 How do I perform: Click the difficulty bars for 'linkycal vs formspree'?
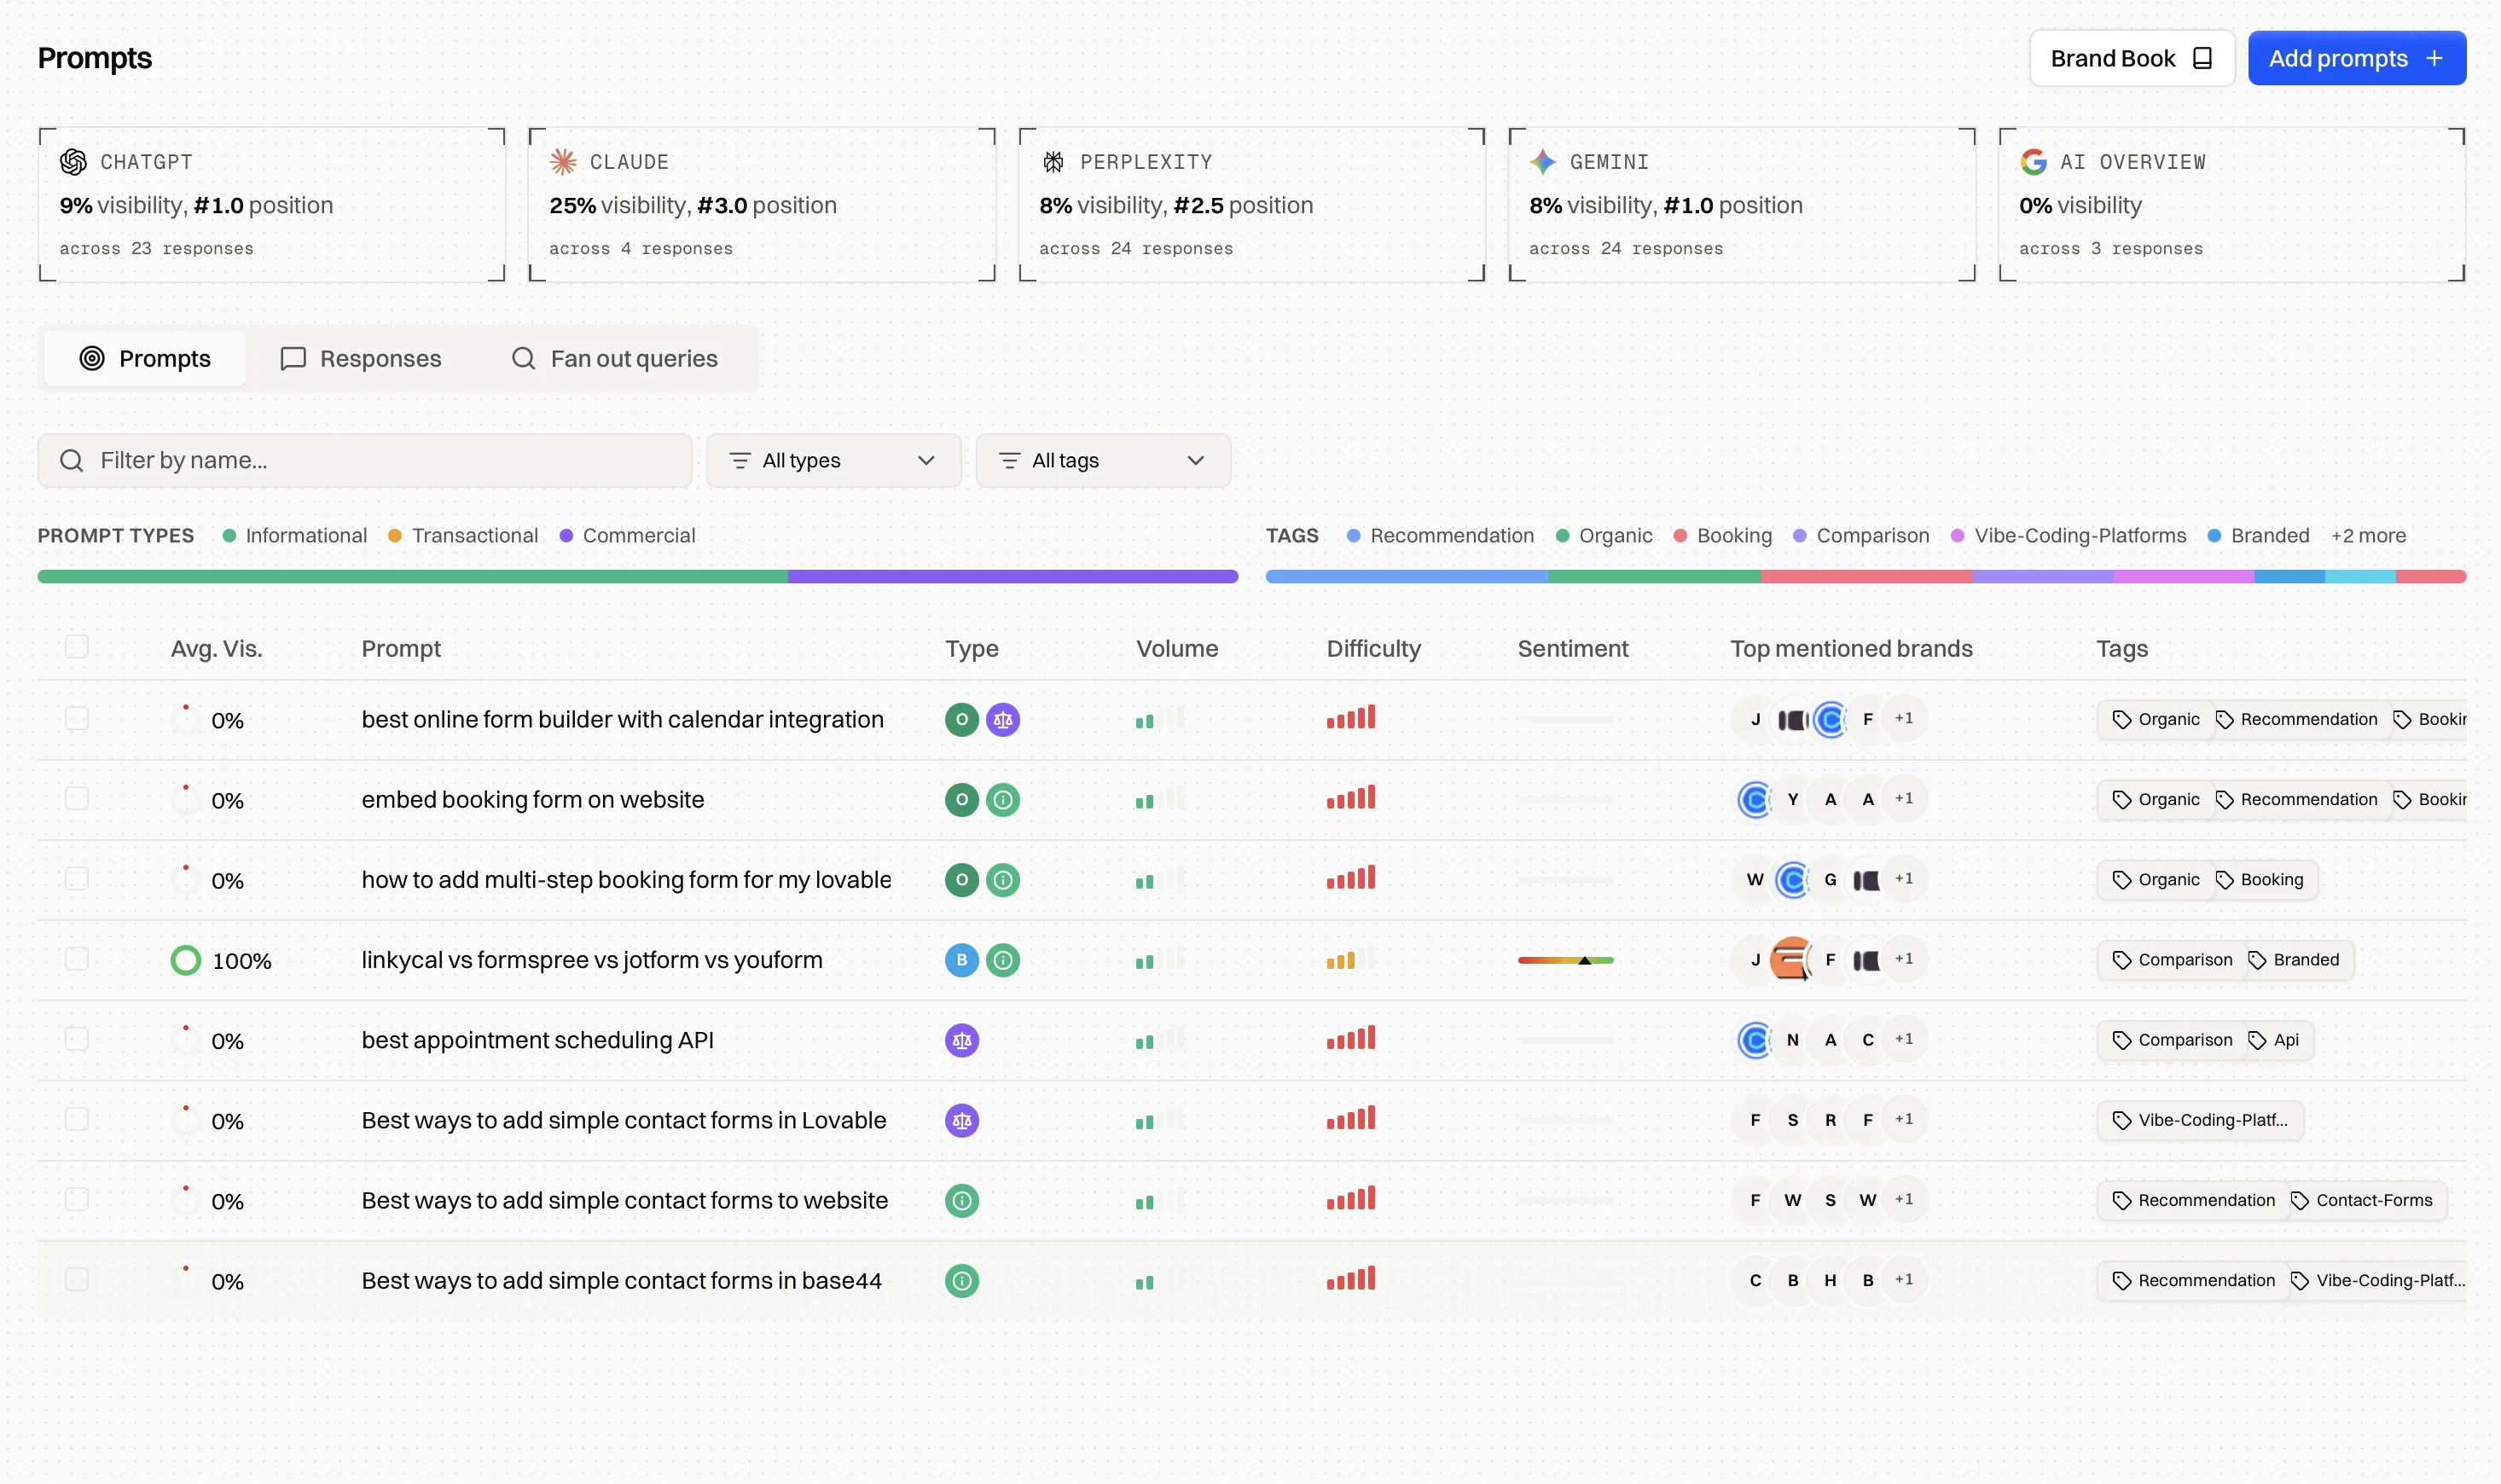1351,959
